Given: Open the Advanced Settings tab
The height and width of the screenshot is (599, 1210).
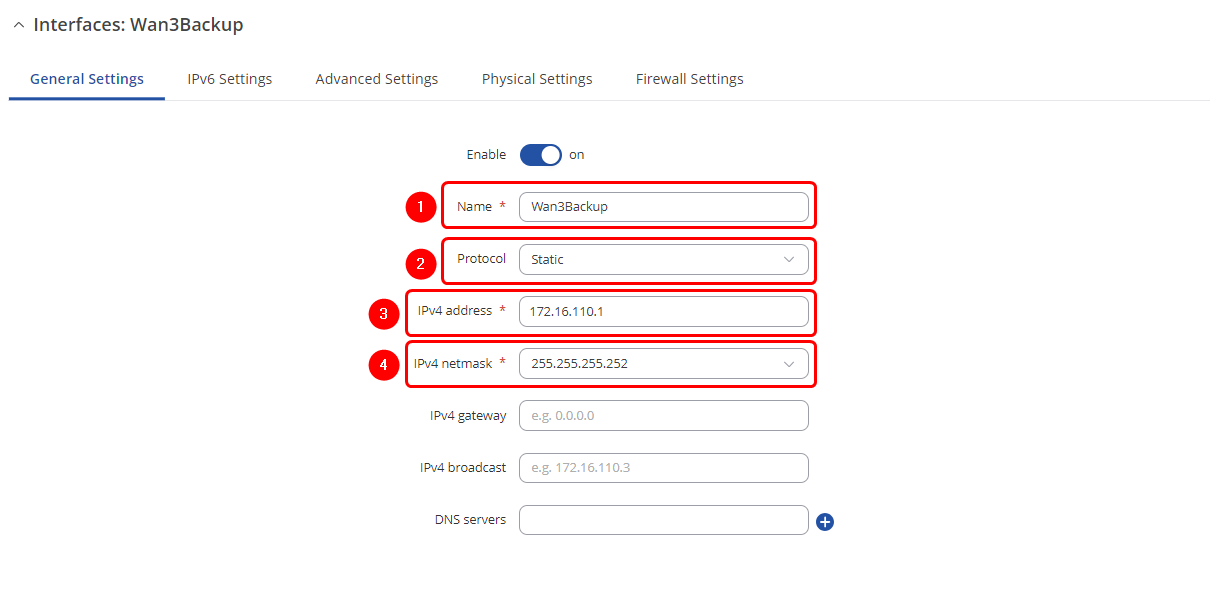Looking at the screenshot, I should click(x=376, y=79).
